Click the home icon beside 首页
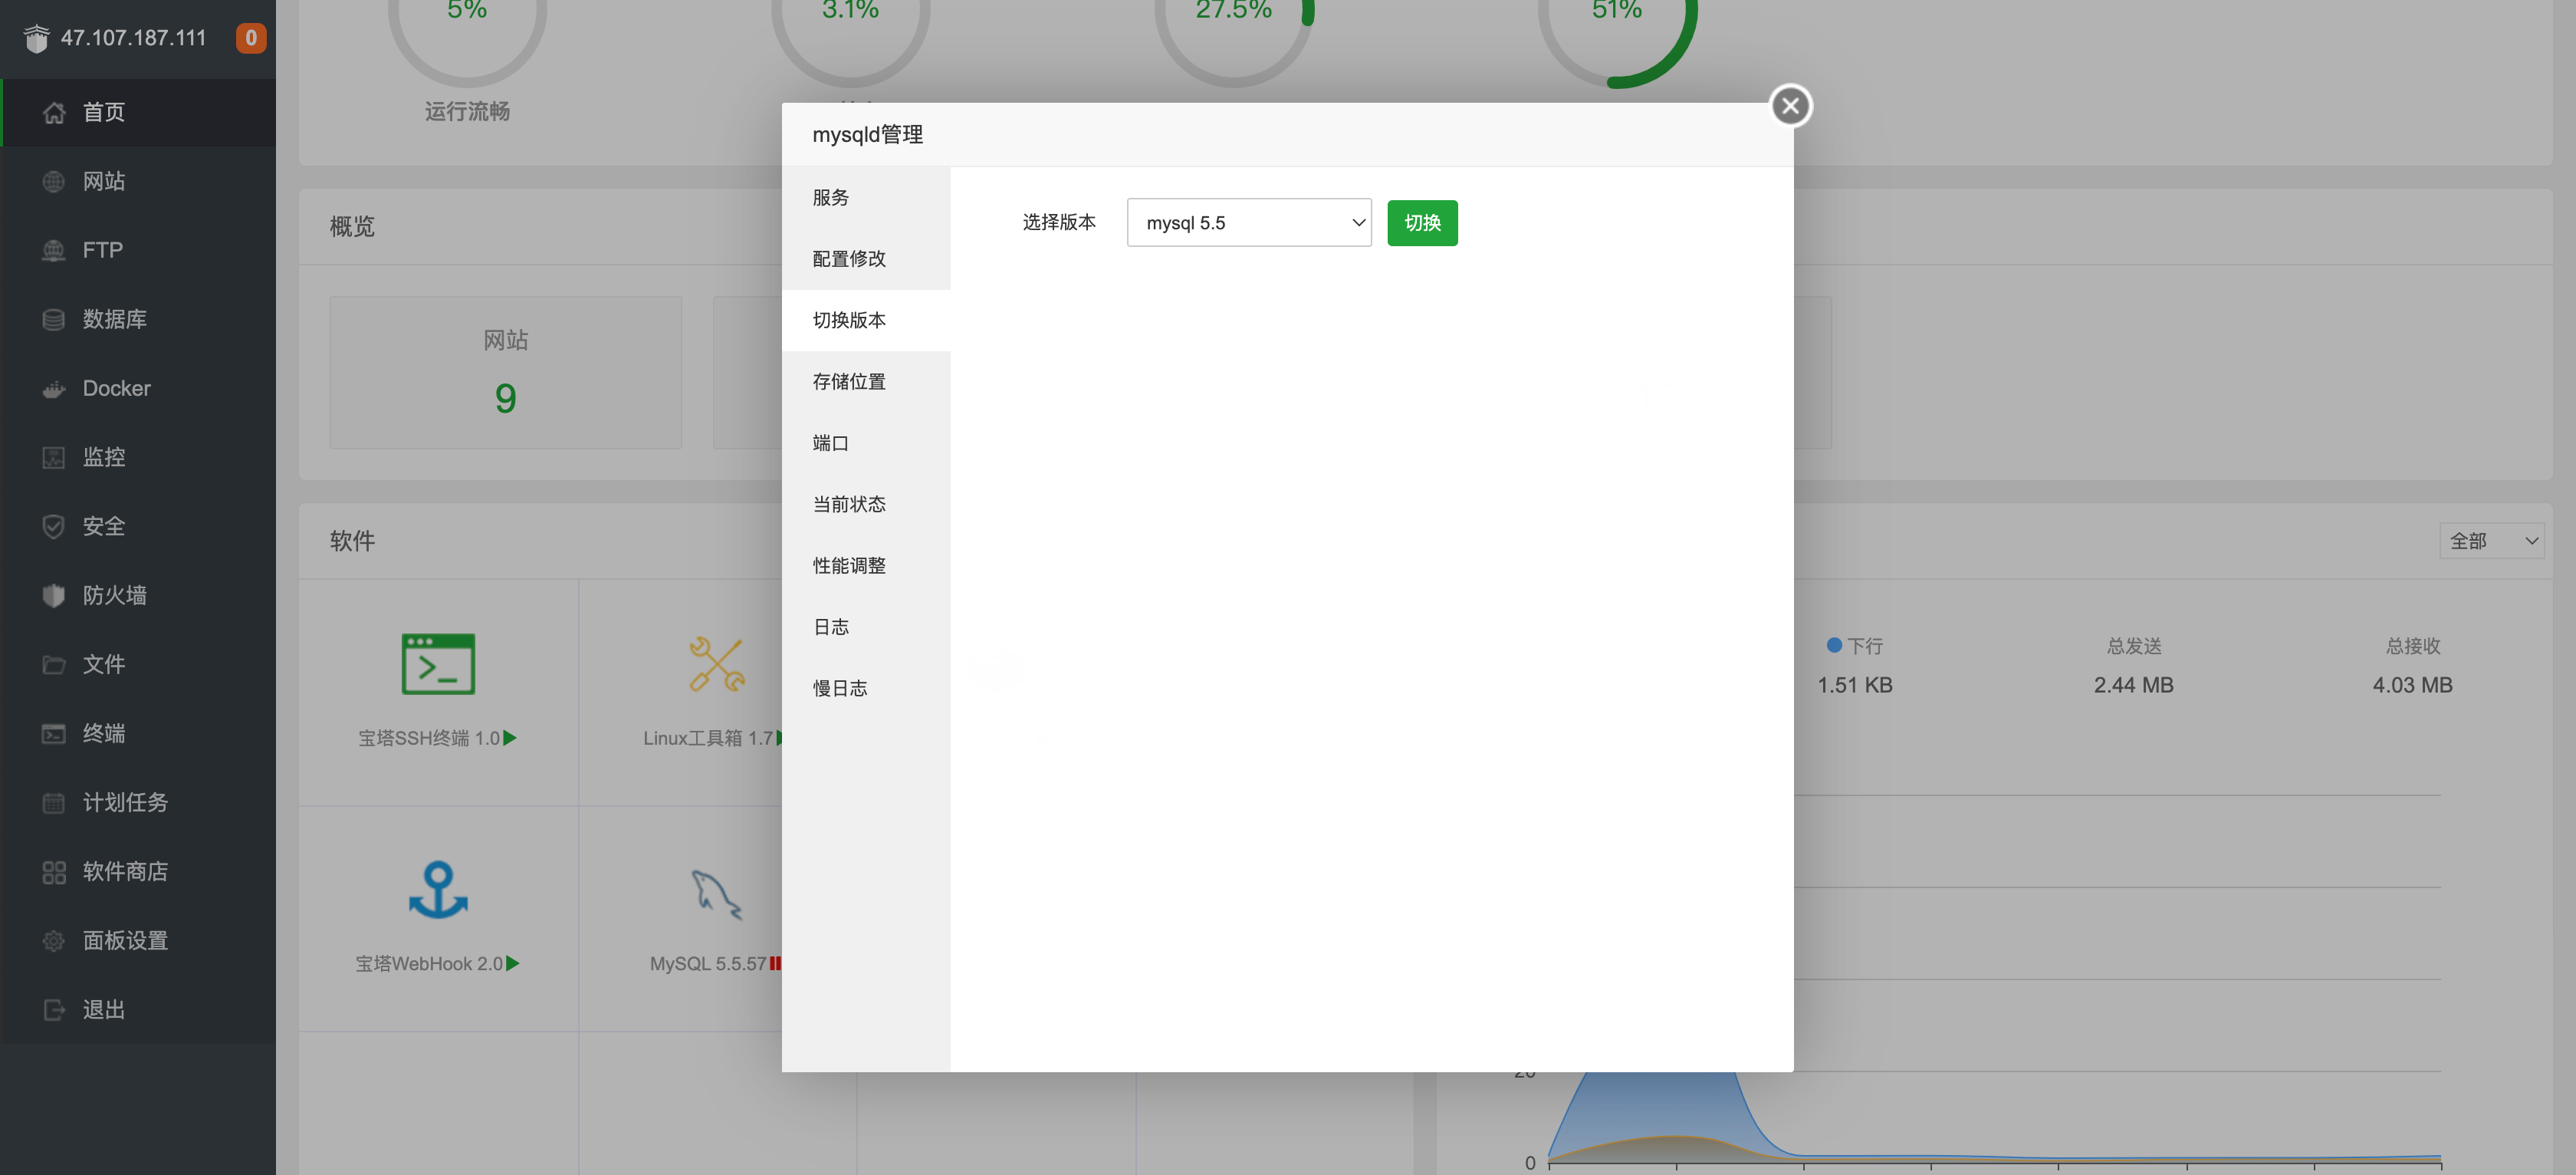The height and width of the screenshot is (1175, 2576). click(x=54, y=112)
